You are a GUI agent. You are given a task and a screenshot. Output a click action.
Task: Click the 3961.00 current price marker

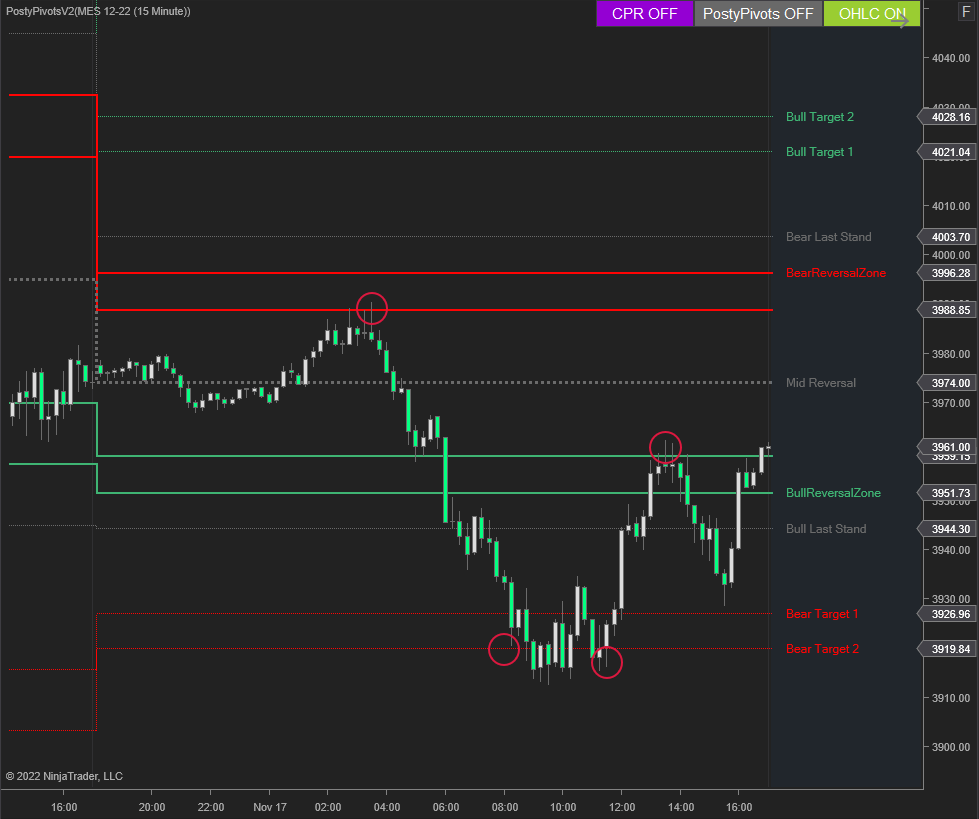point(949,447)
